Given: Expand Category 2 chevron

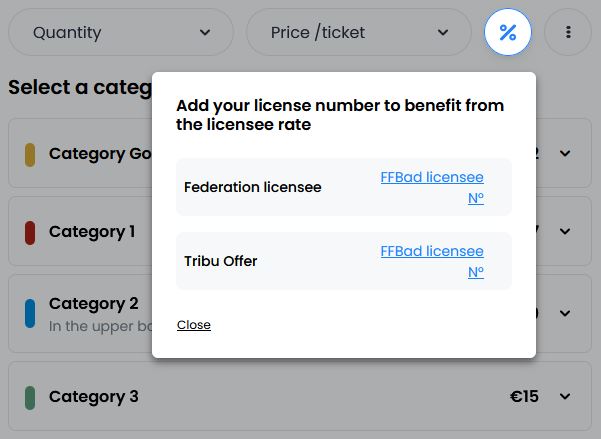Looking at the screenshot, I should coord(565,313).
